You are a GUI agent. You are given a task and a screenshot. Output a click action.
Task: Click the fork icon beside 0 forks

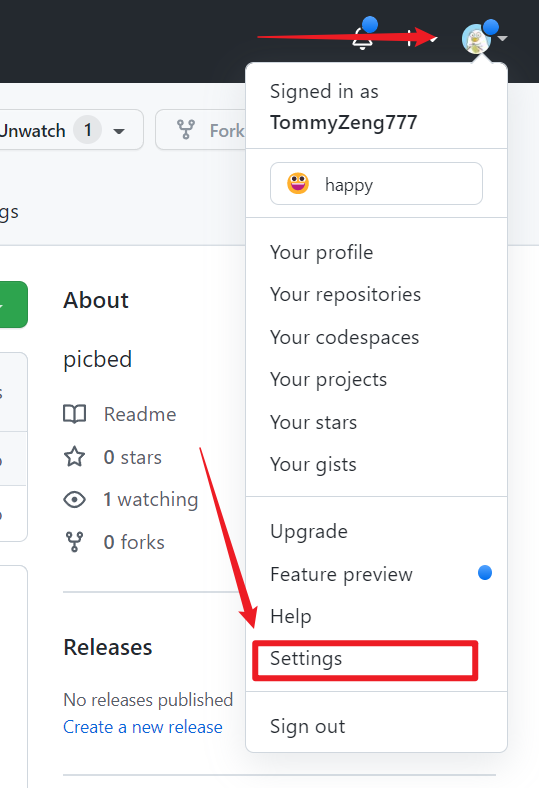tap(74, 542)
